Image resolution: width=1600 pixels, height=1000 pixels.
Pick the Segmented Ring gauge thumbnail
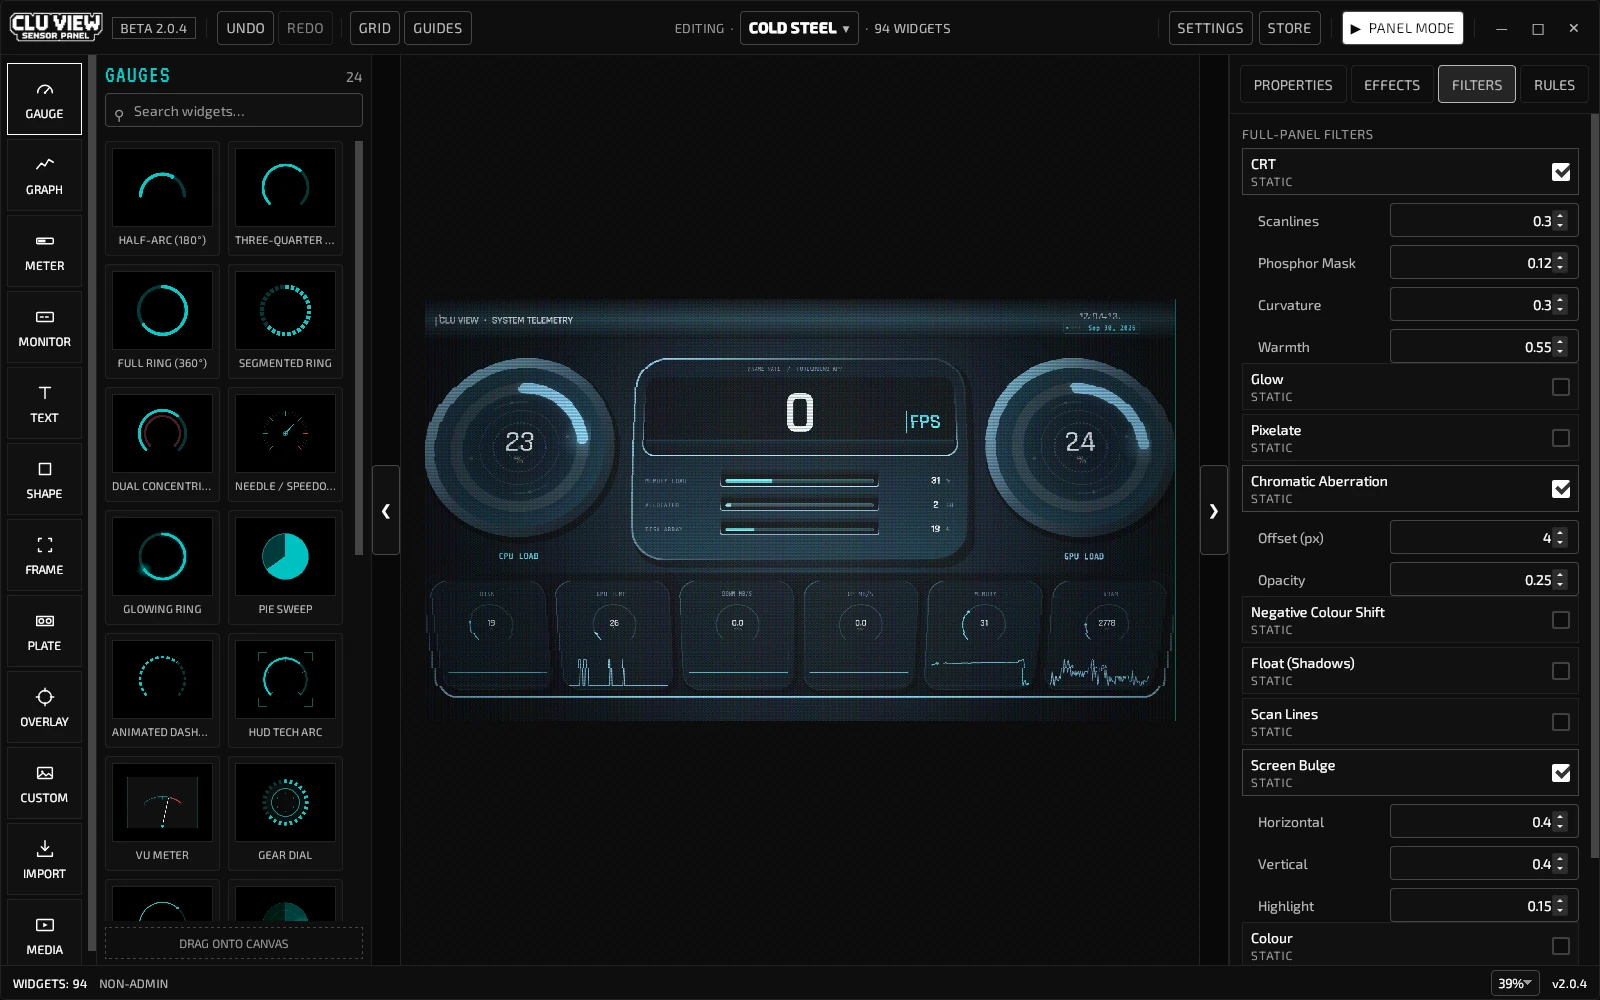[x=285, y=321]
